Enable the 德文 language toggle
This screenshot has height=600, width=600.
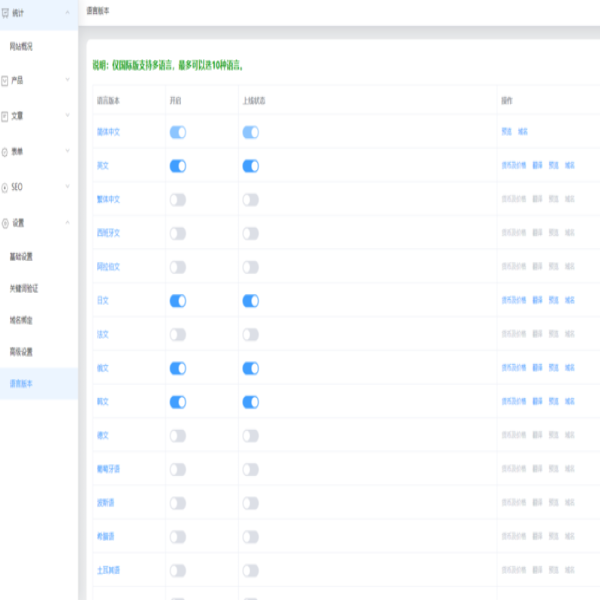(x=178, y=436)
